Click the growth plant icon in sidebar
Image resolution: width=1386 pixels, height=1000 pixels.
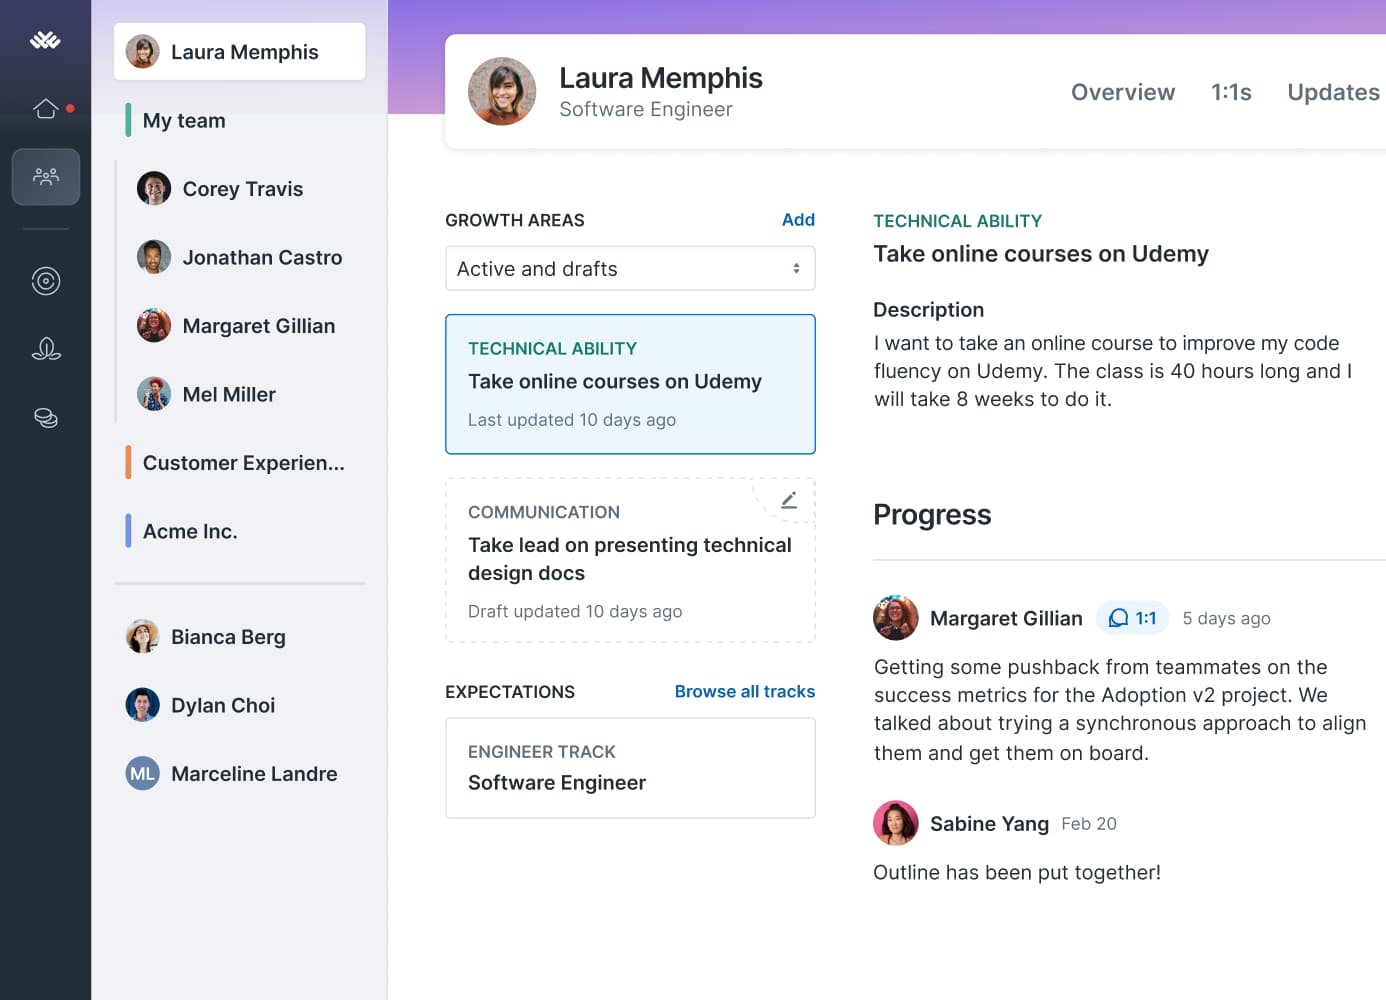click(x=46, y=349)
